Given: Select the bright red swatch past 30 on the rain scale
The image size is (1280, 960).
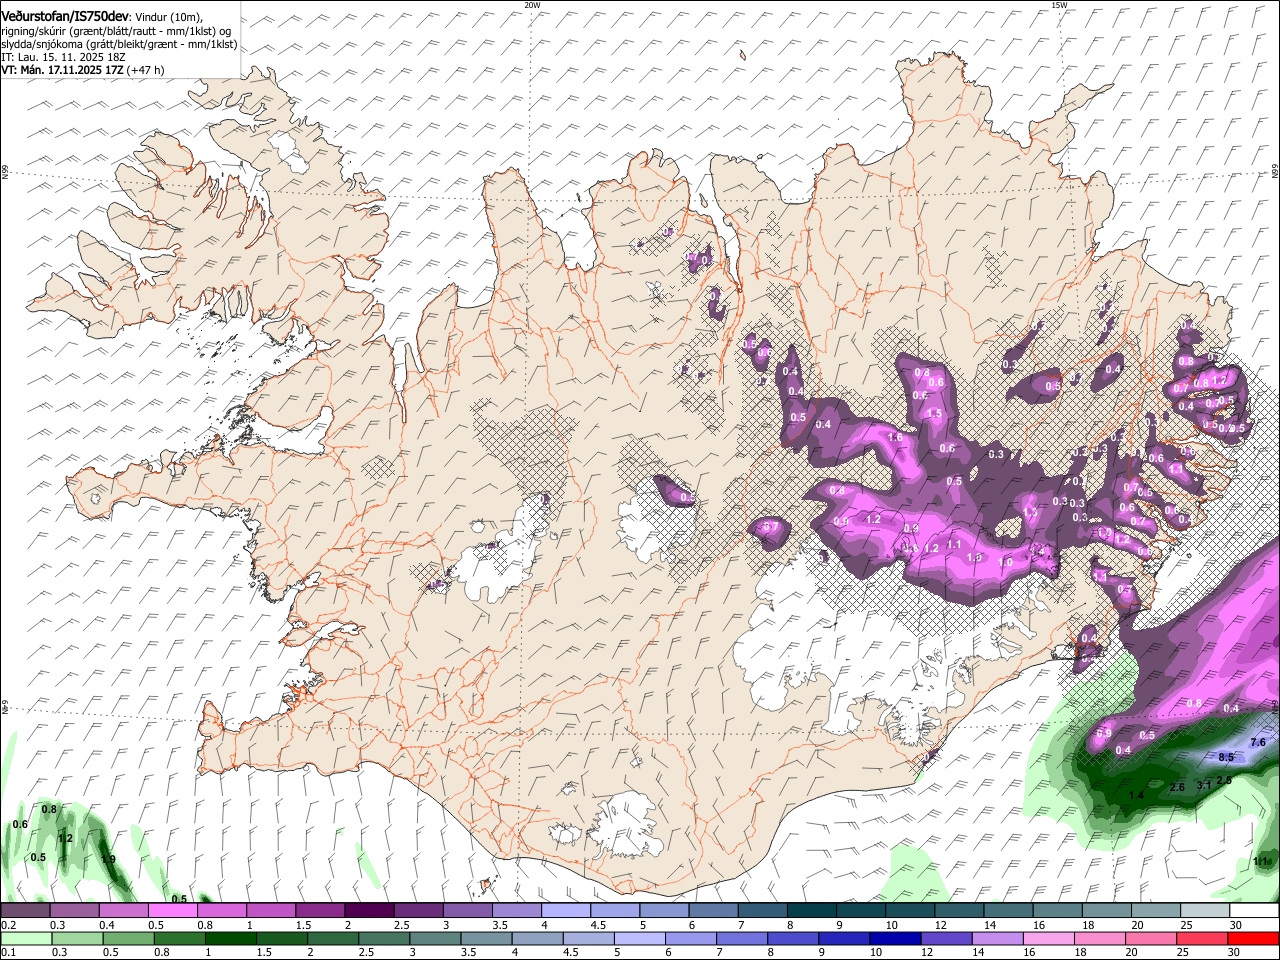Looking at the screenshot, I should (1253, 938).
